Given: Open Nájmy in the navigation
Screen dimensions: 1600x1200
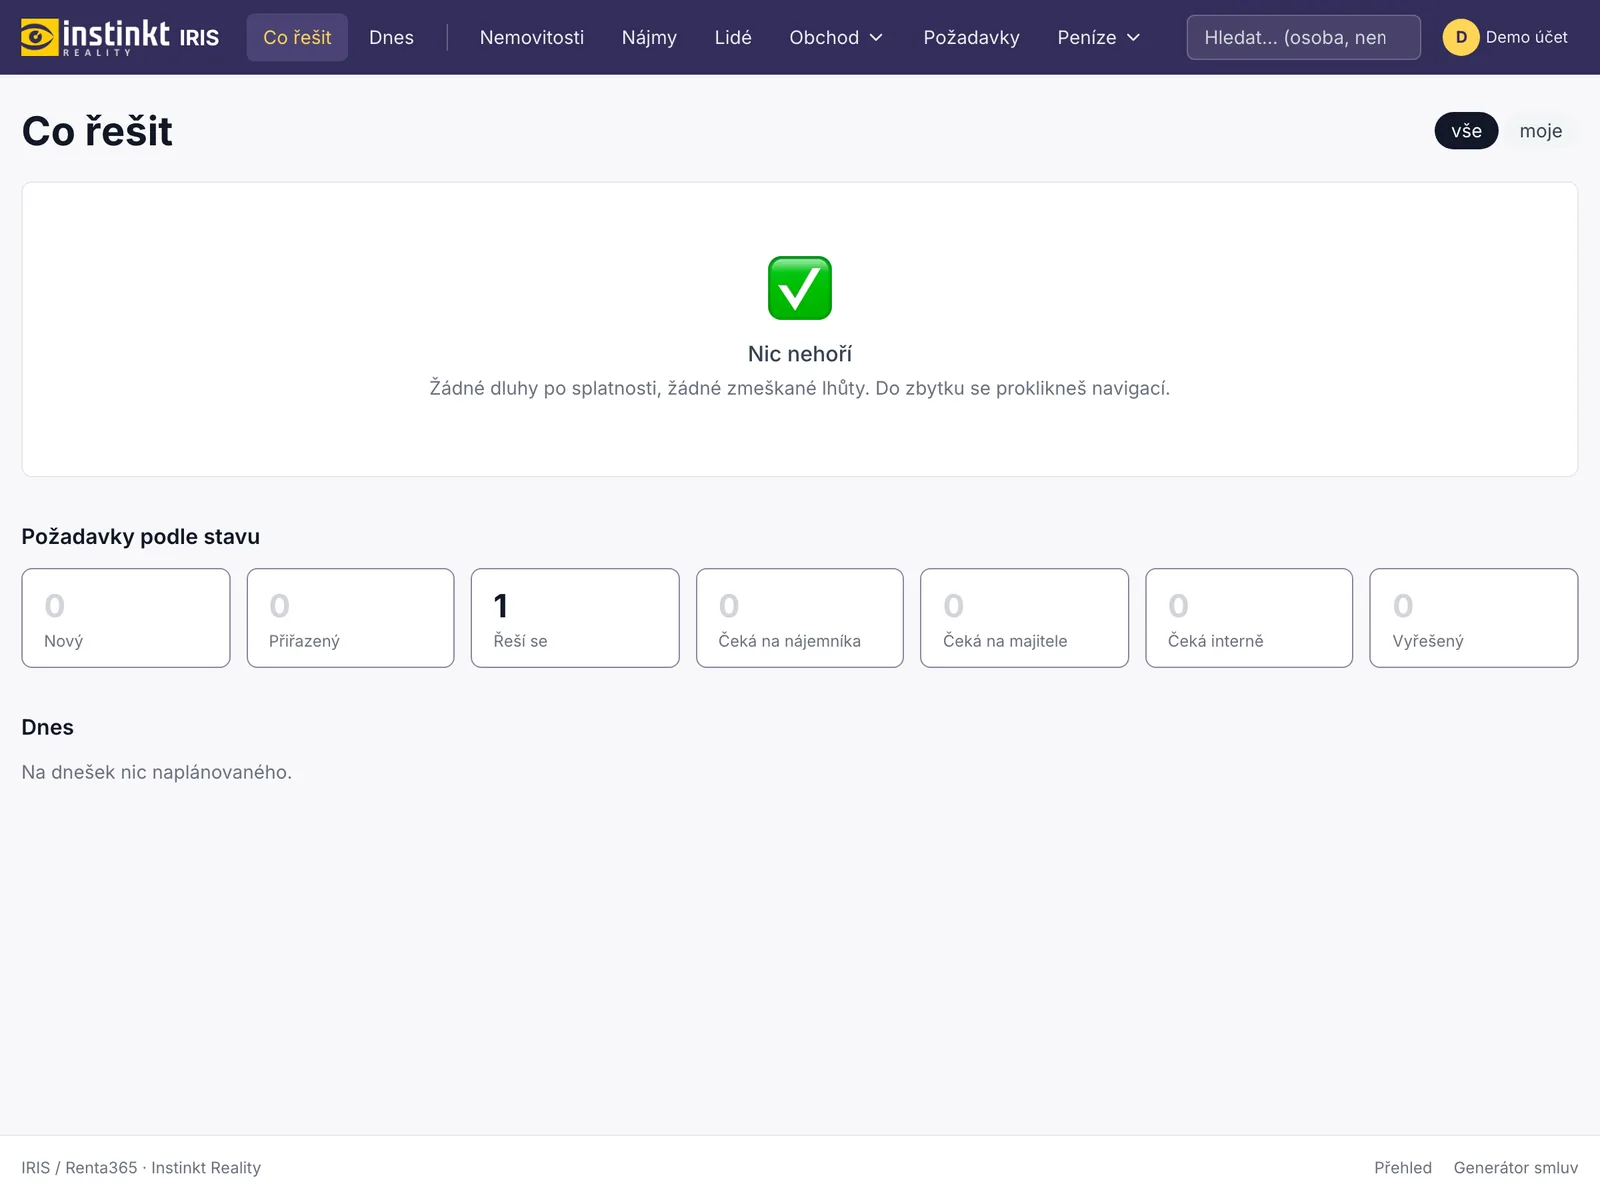Looking at the screenshot, I should tap(649, 37).
